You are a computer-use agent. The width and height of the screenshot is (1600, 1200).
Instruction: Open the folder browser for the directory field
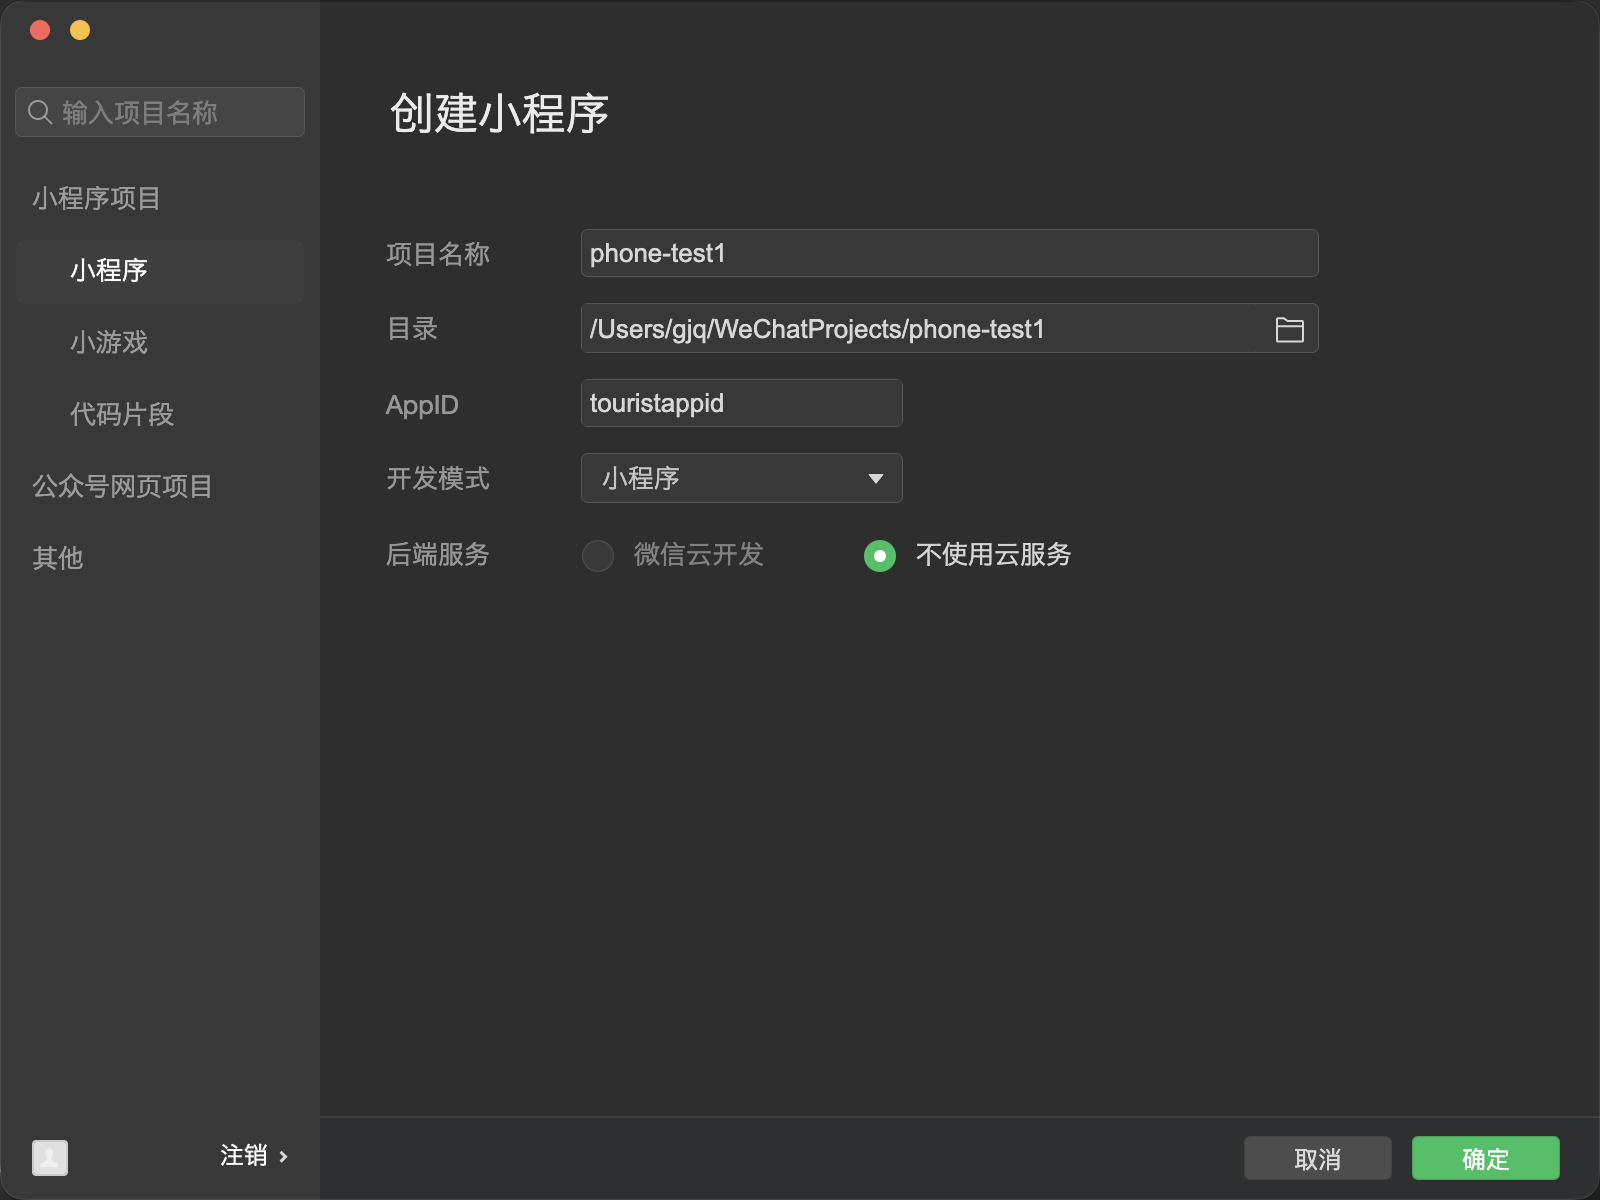point(1289,328)
